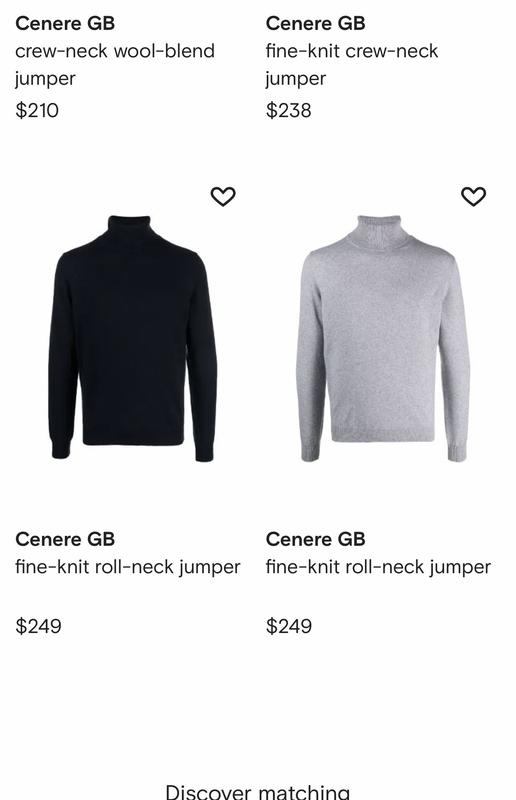Click the grey jumper's ribbed collar
Viewport: 516px width, 800px height.
pos(378,230)
